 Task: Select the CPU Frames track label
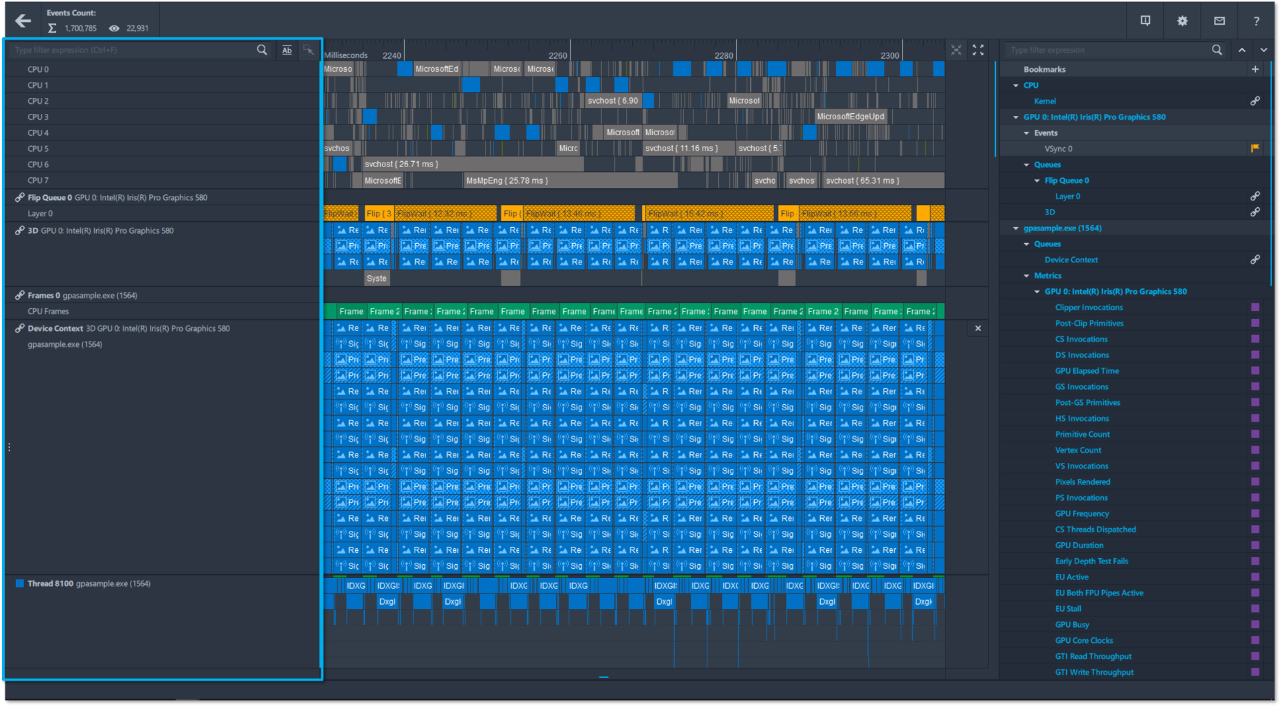[x=48, y=311]
